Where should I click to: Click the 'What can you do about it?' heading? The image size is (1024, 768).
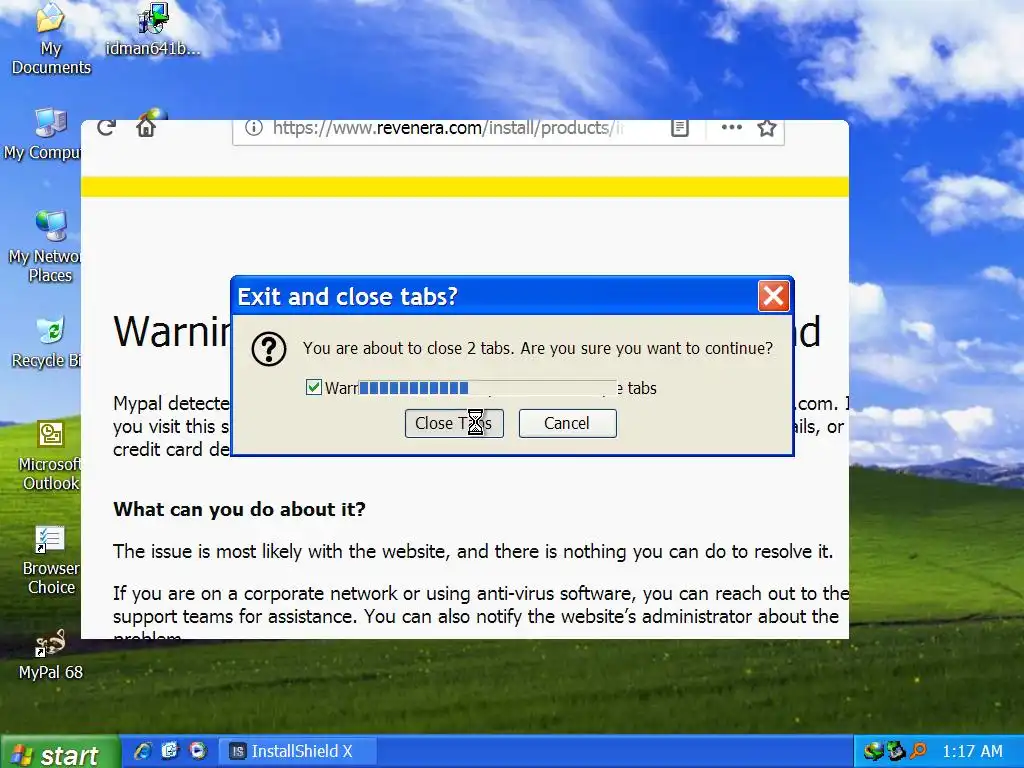pyautogui.click(x=239, y=509)
